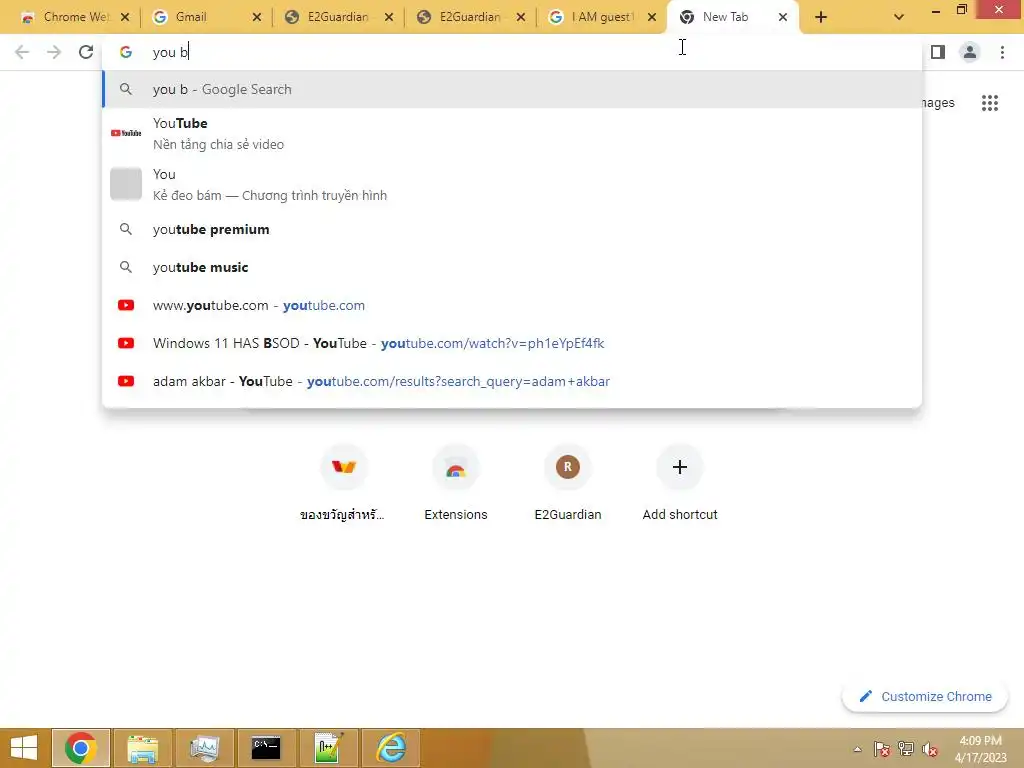
Task: Choose the 'You' TV show suggestion
Action: [x=512, y=184]
